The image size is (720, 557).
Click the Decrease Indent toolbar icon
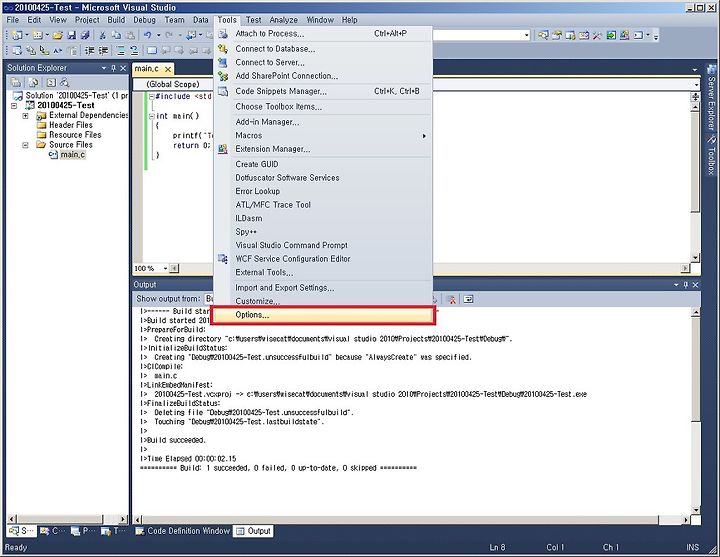(x=90, y=51)
